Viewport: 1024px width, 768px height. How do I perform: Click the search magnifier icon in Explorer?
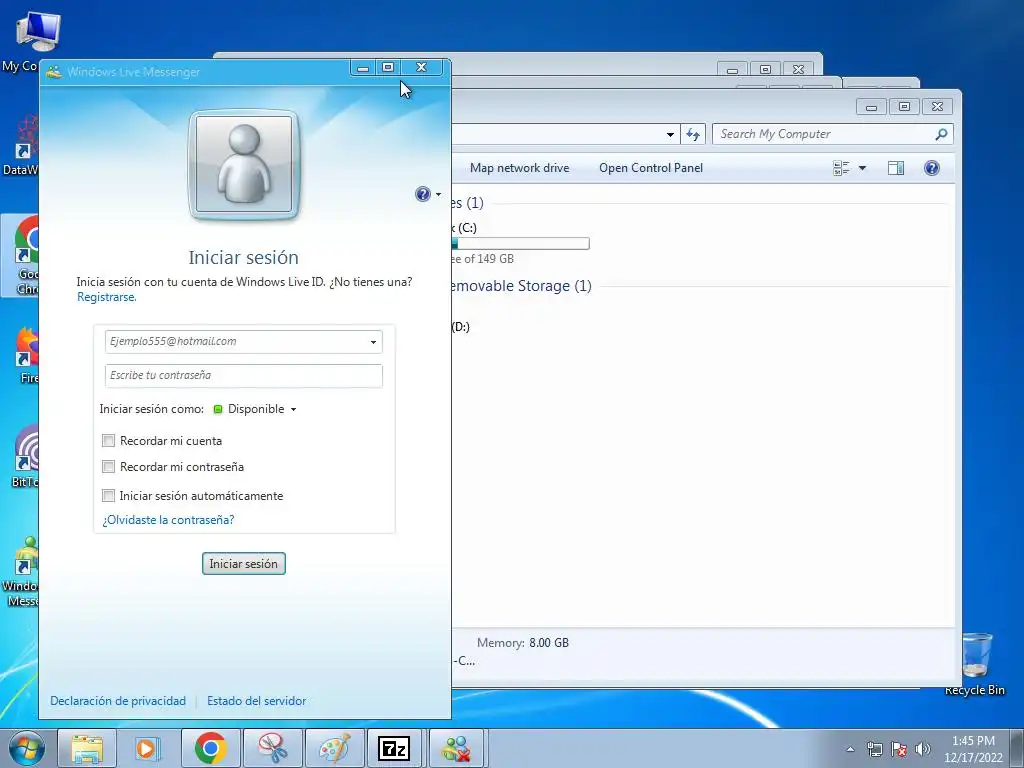(x=941, y=134)
